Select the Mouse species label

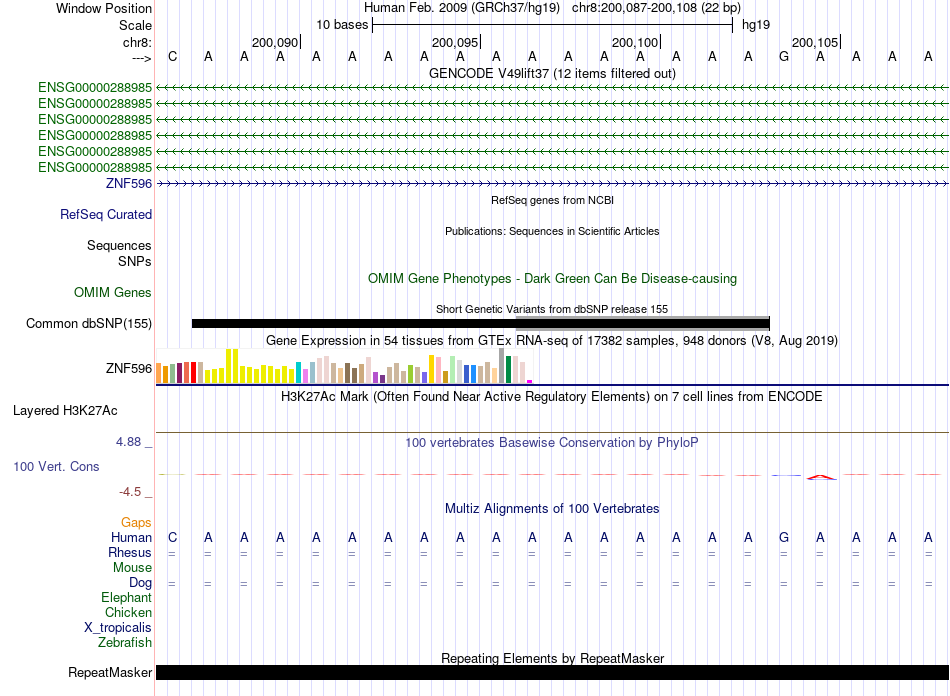point(132,568)
